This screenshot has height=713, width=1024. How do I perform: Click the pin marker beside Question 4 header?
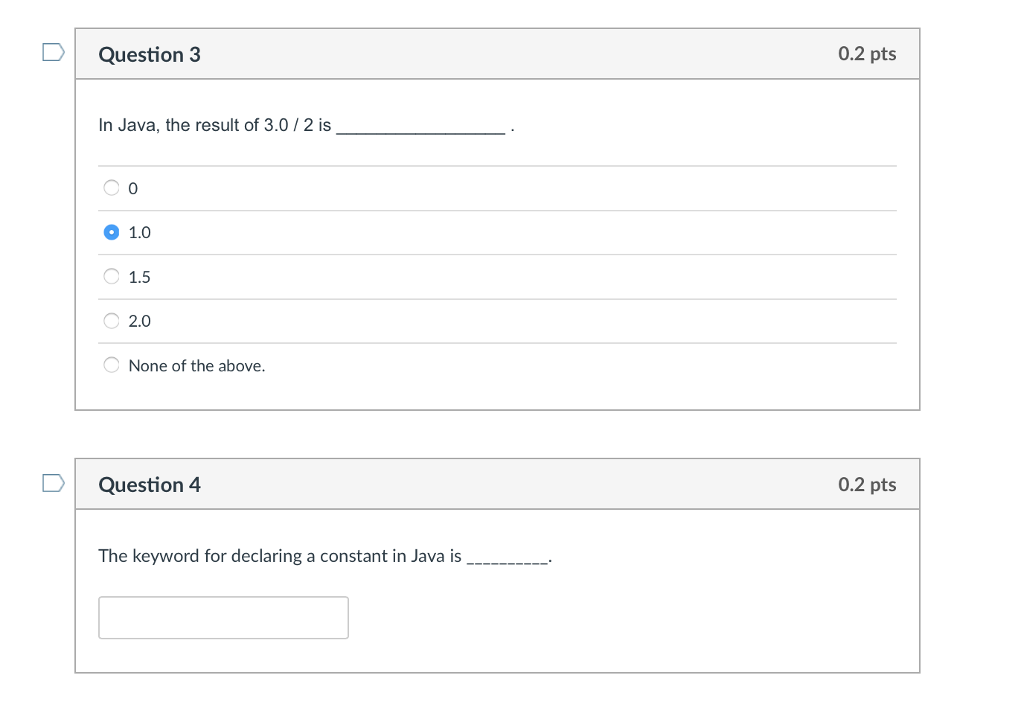[53, 483]
